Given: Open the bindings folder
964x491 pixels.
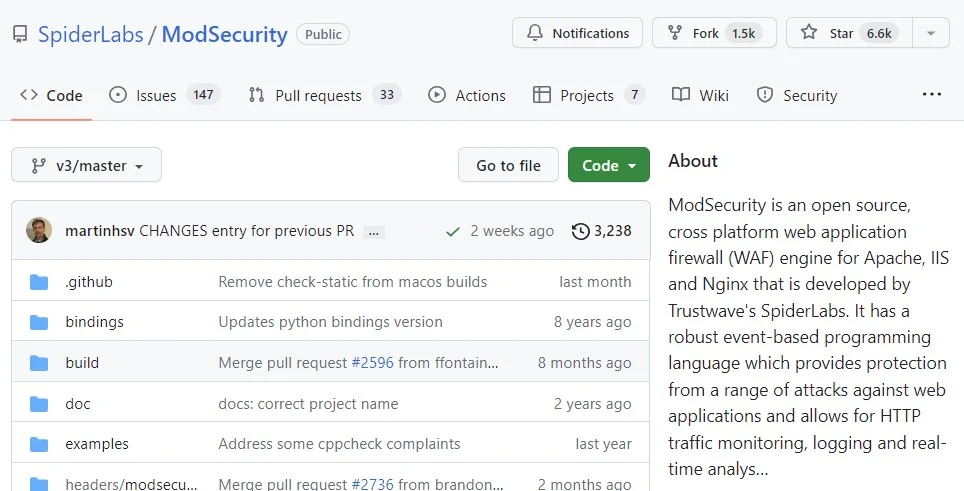Looking at the screenshot, I should pos(94,322).
